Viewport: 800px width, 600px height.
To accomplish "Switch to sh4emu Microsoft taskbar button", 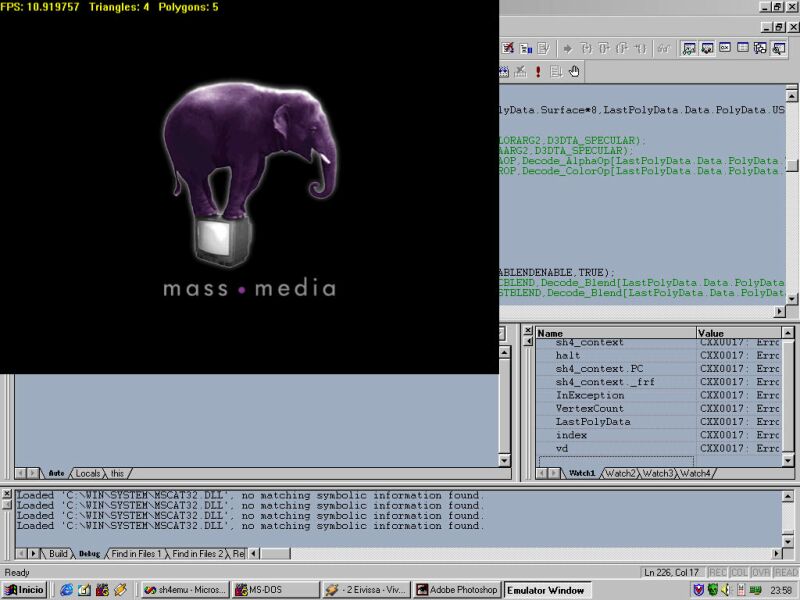I will tap(185, 590).
